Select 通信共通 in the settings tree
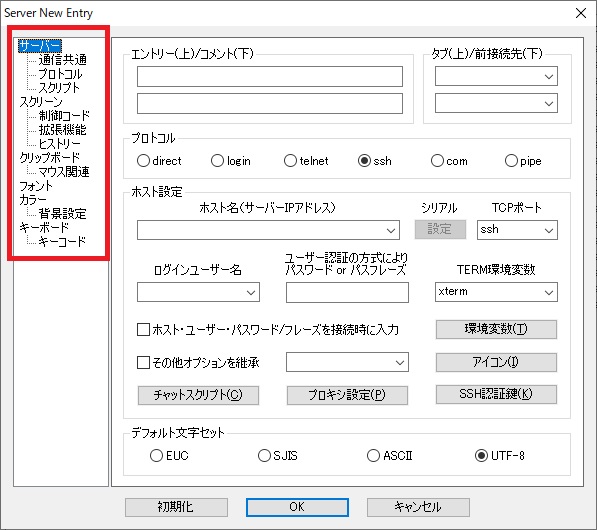 click(x=63, y=59)
